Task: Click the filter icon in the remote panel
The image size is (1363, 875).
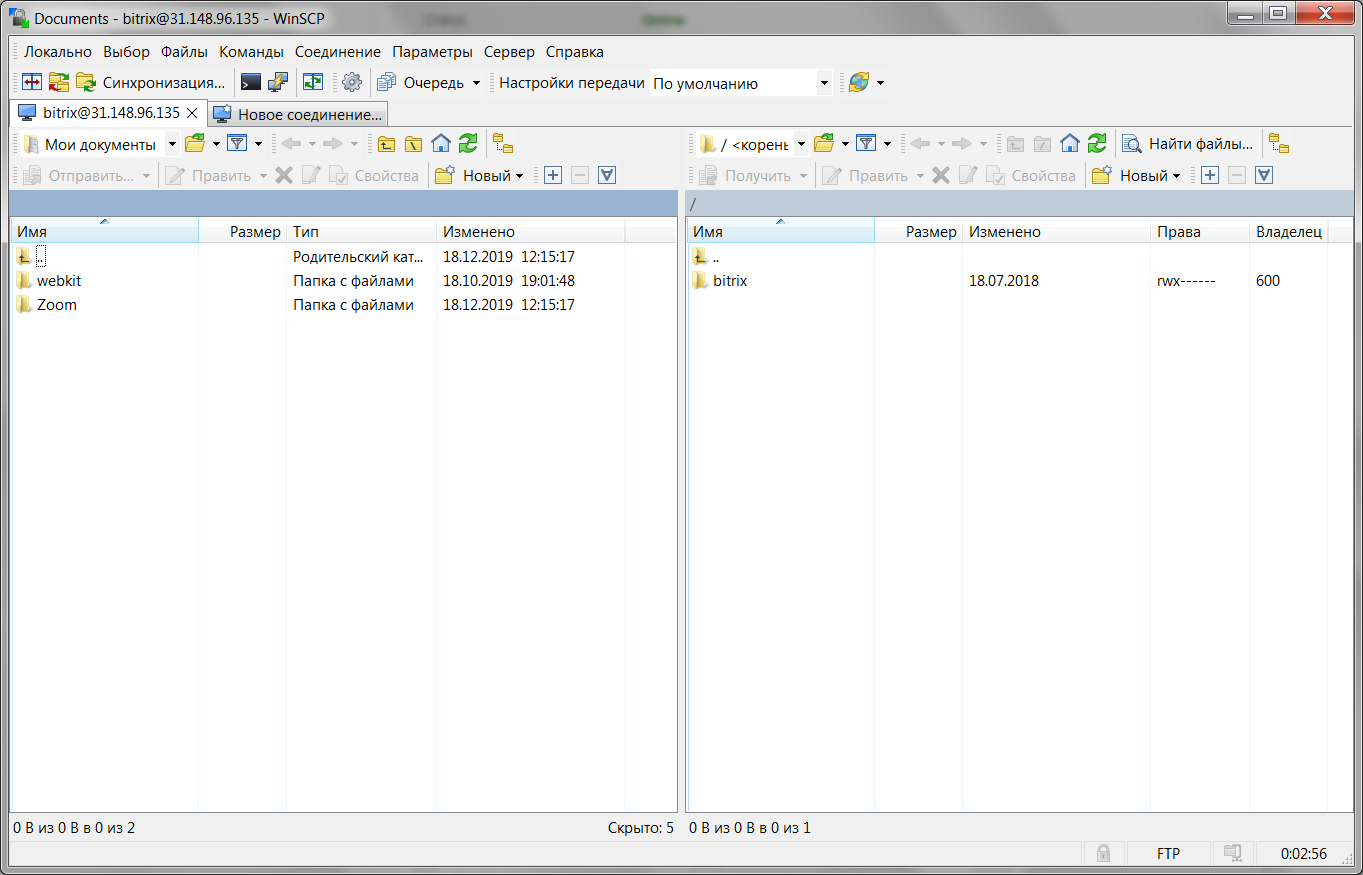Action: [866, 144]
